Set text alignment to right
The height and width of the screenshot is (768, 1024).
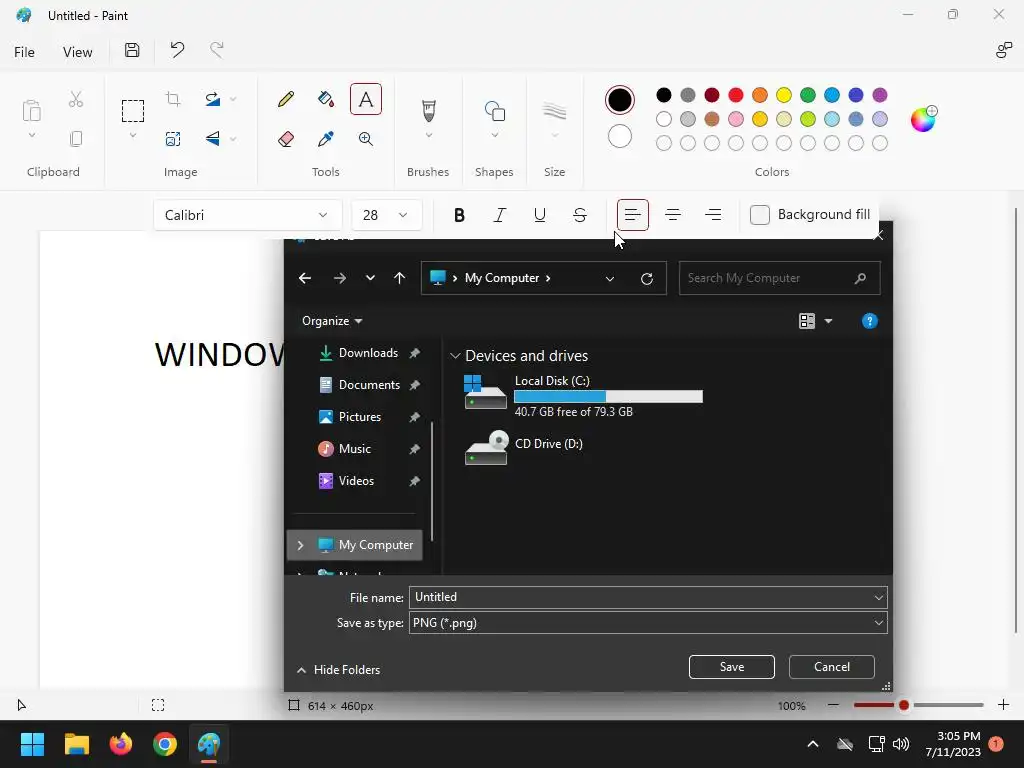pyautogui.click(x=713, y=215)
